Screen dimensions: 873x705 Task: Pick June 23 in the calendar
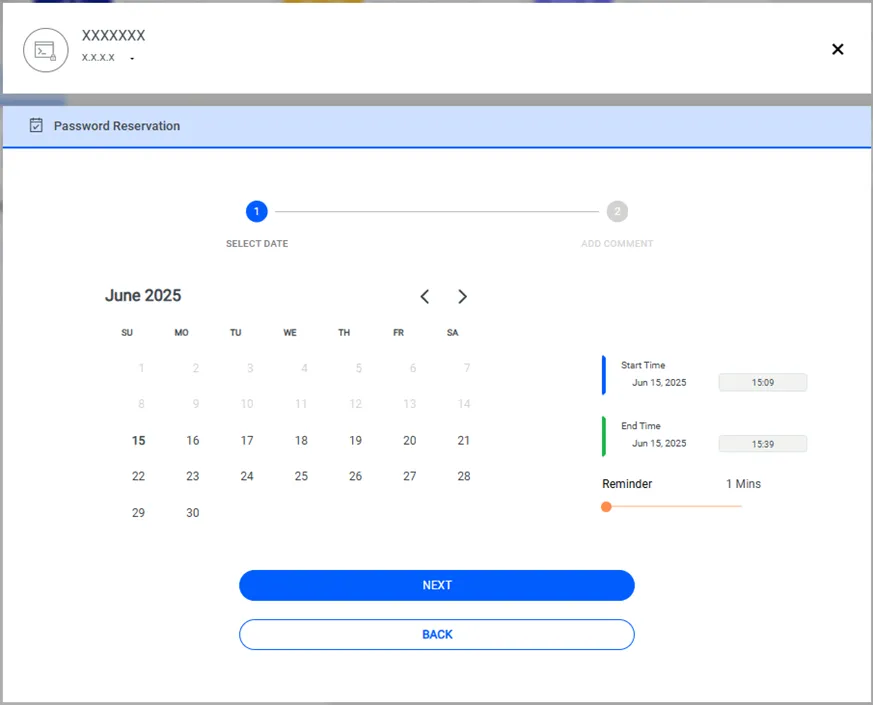193,476
